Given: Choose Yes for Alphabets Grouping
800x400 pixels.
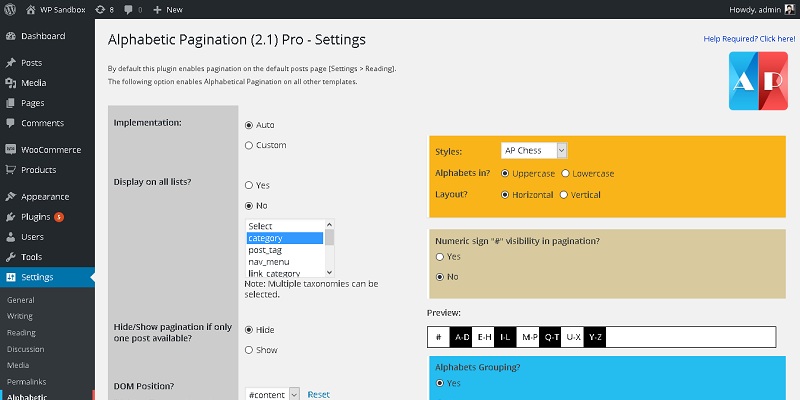Looking at the screenshot, I should pyautogui.click(x=440, y=383).
